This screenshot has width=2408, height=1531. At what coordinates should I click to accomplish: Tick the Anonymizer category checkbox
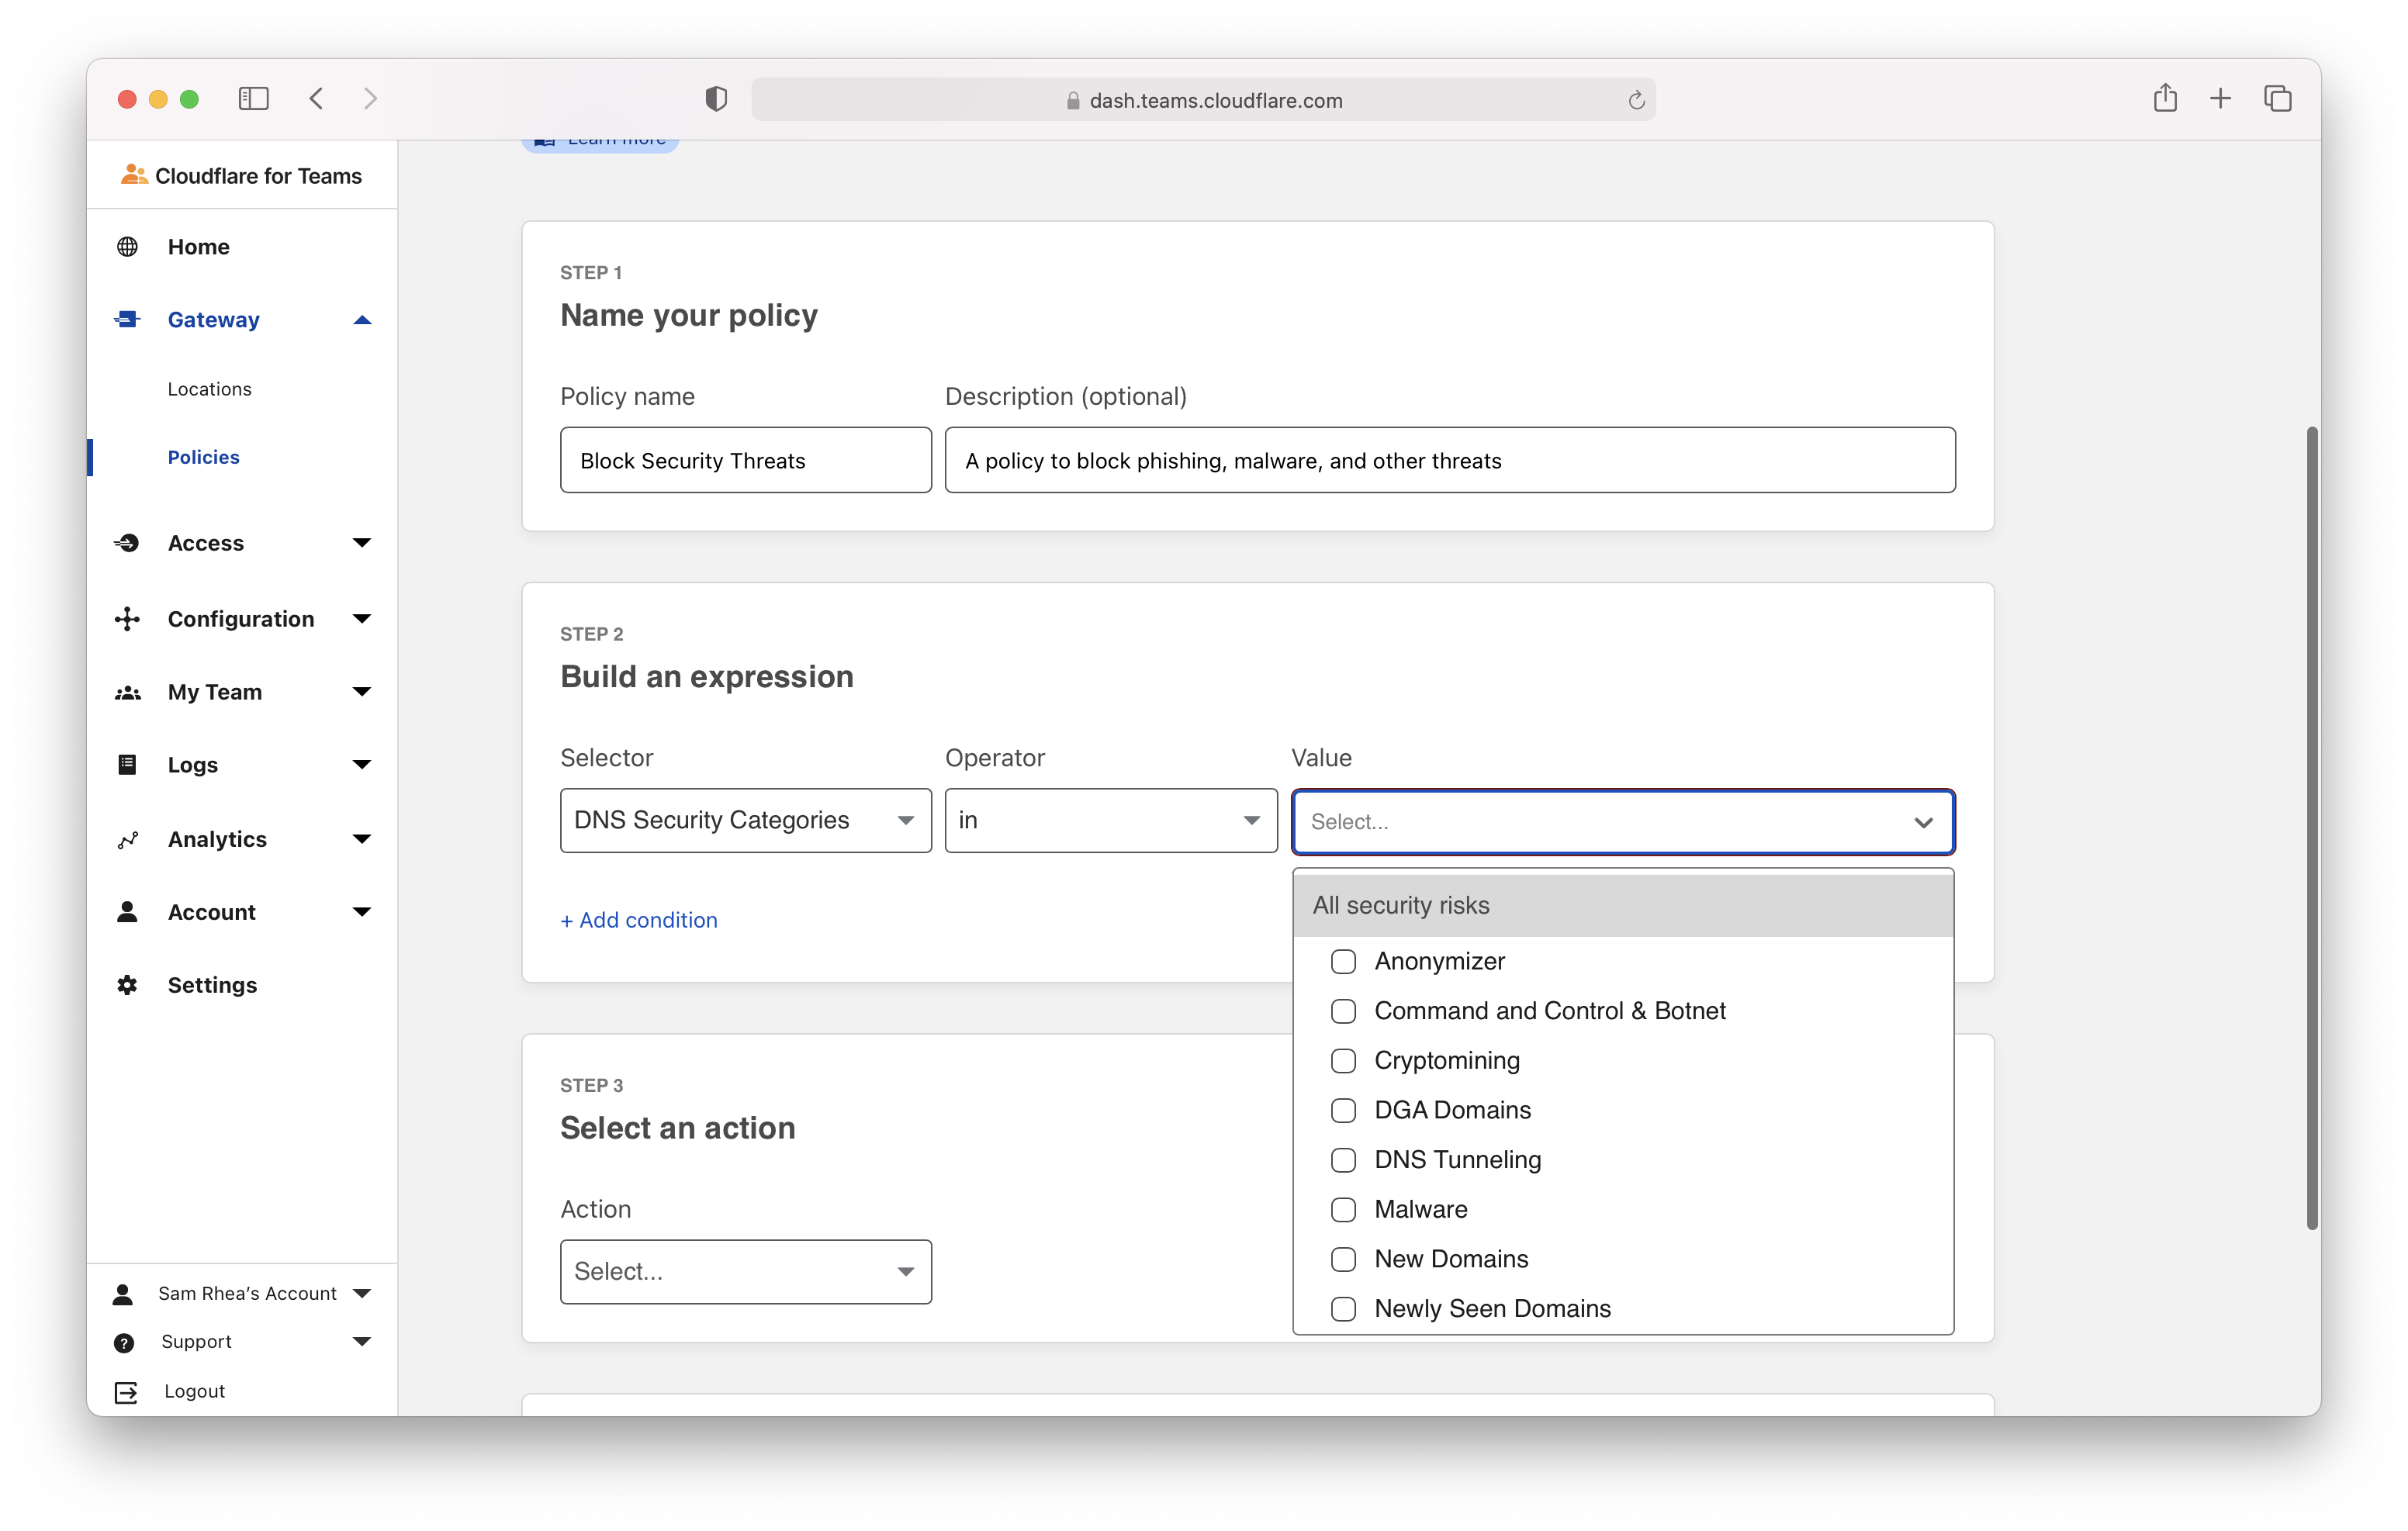click(1343, 962)
